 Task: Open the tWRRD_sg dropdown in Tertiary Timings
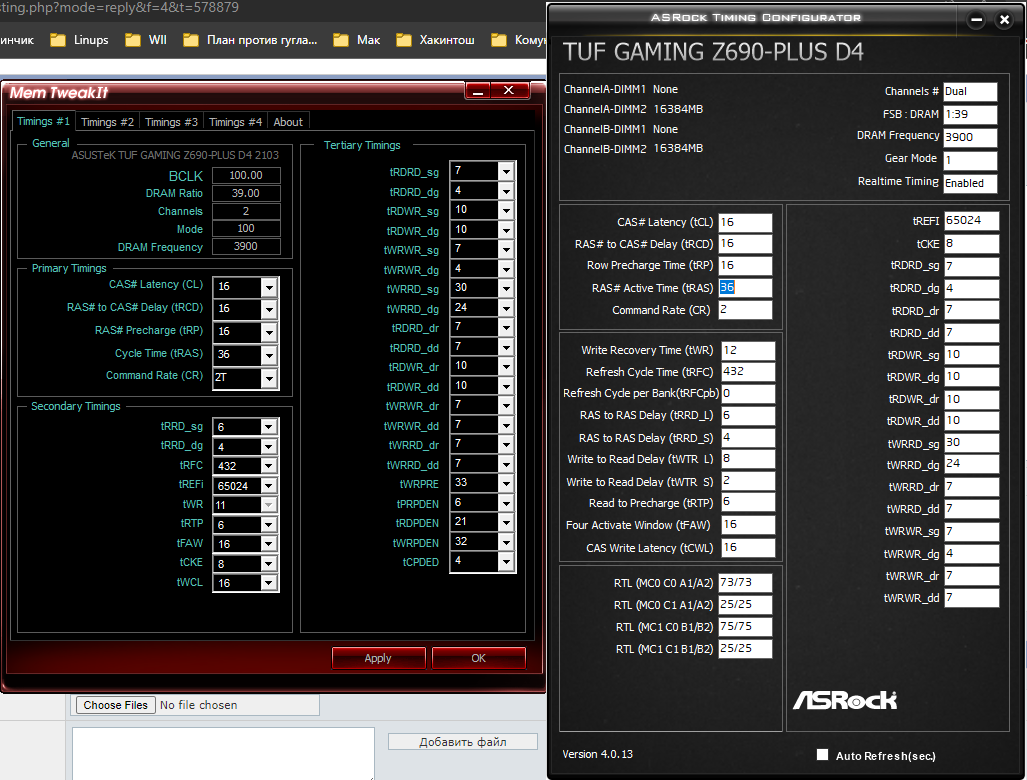506,289
